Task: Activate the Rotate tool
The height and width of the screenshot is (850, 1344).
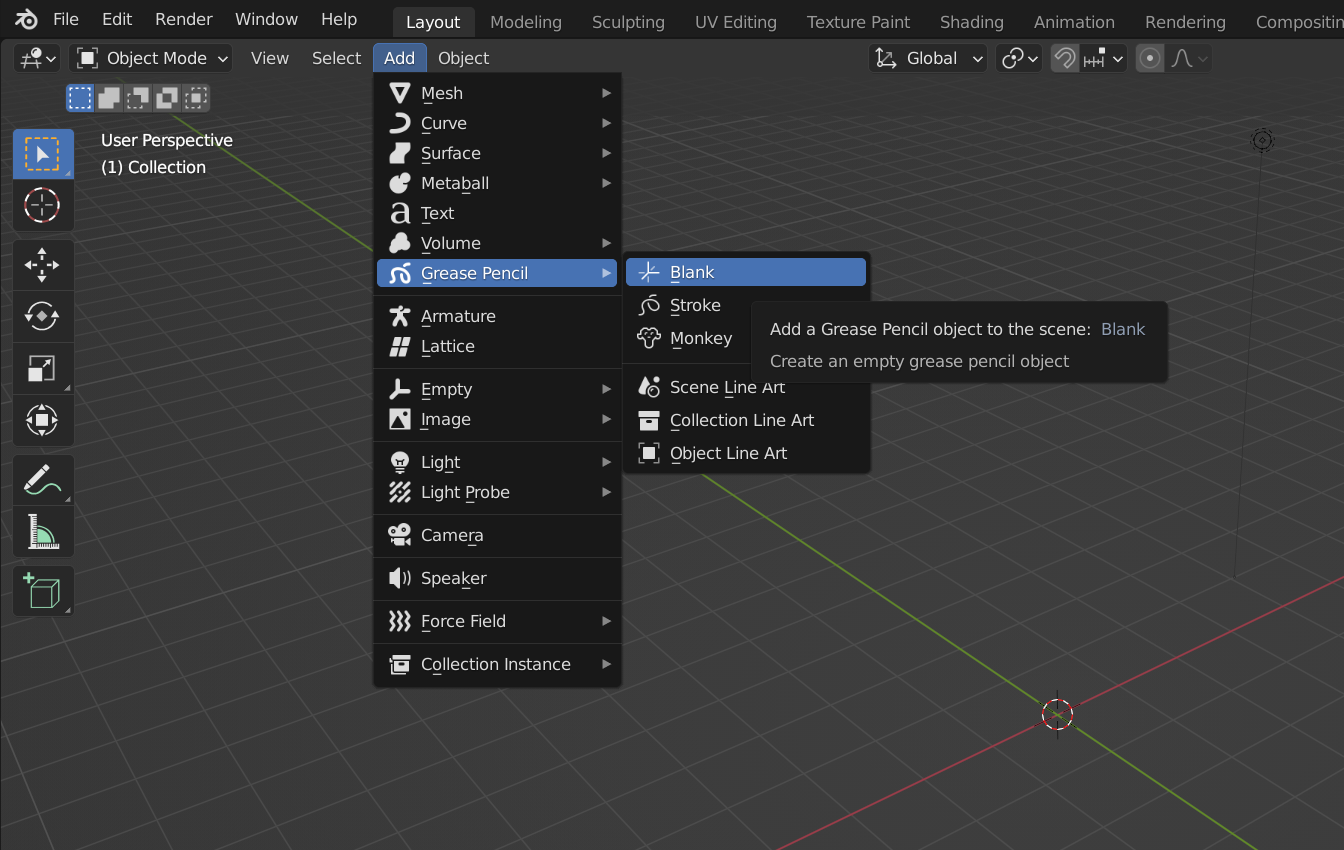Action: tap(42, 316)
